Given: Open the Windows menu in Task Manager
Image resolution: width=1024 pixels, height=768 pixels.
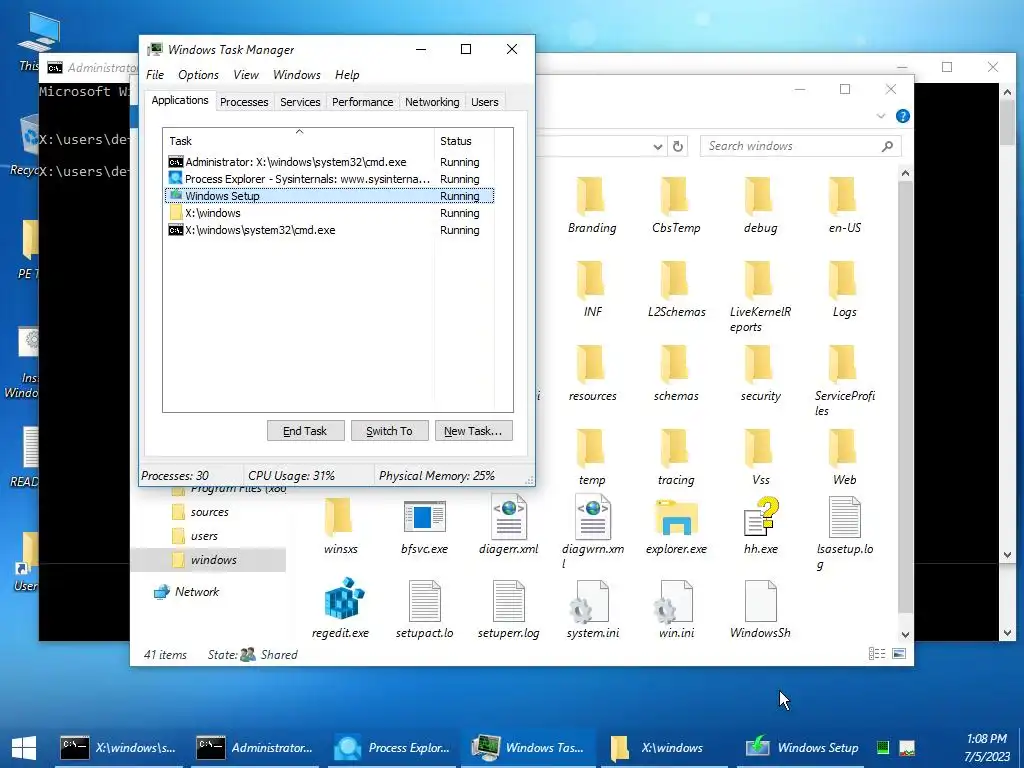Looking at the screenshot, I should click(x=296, y=75).
